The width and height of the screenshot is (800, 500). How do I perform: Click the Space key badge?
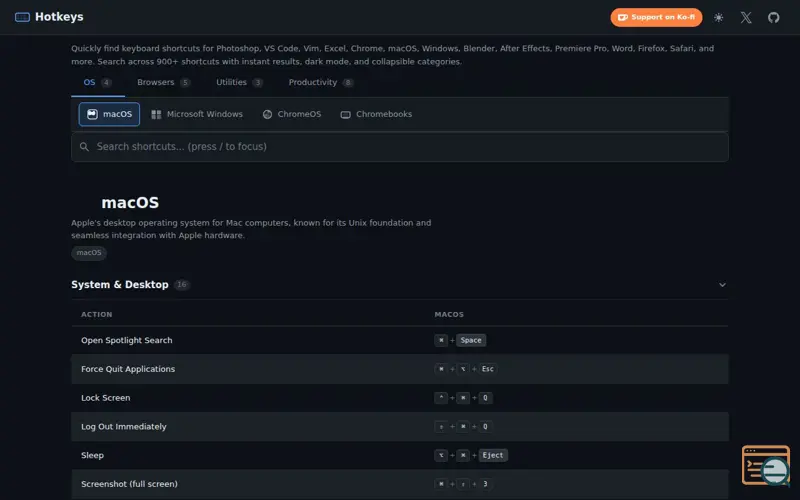(471, 340)
